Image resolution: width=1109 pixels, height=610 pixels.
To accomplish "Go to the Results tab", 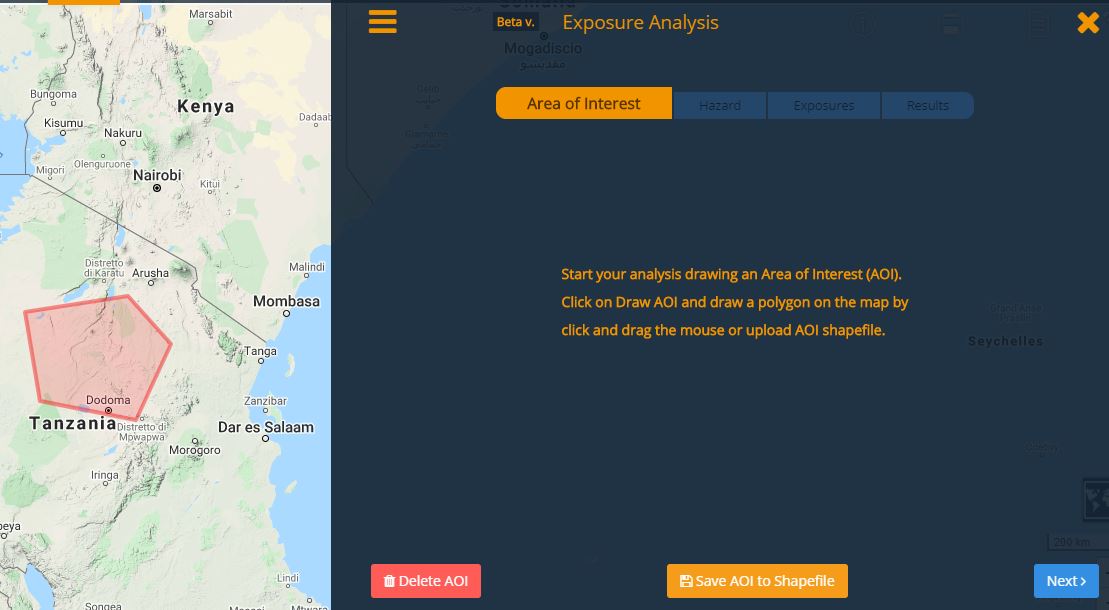I will [x=927, y=106].
